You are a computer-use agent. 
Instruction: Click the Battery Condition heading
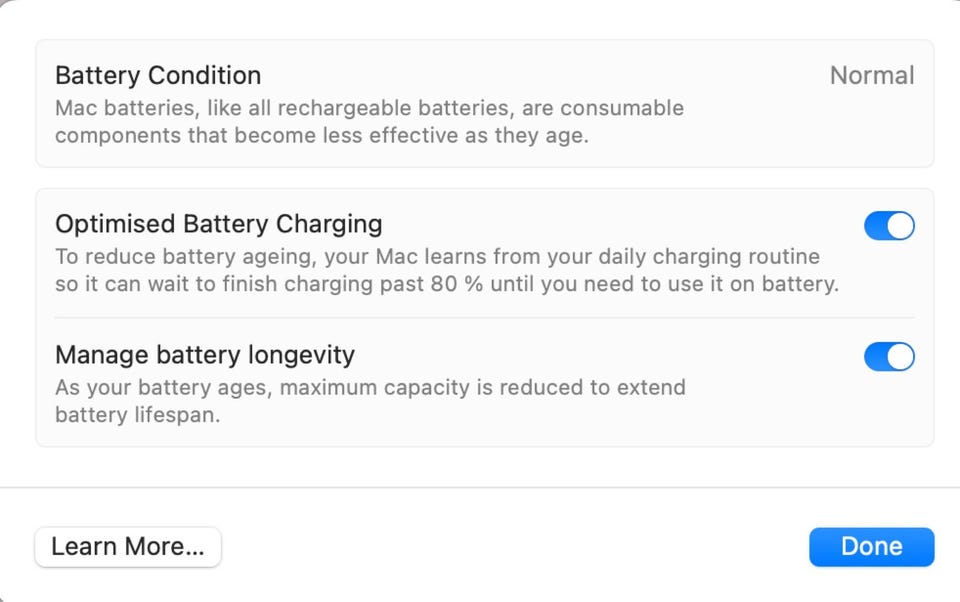click(x=158, y=76)
